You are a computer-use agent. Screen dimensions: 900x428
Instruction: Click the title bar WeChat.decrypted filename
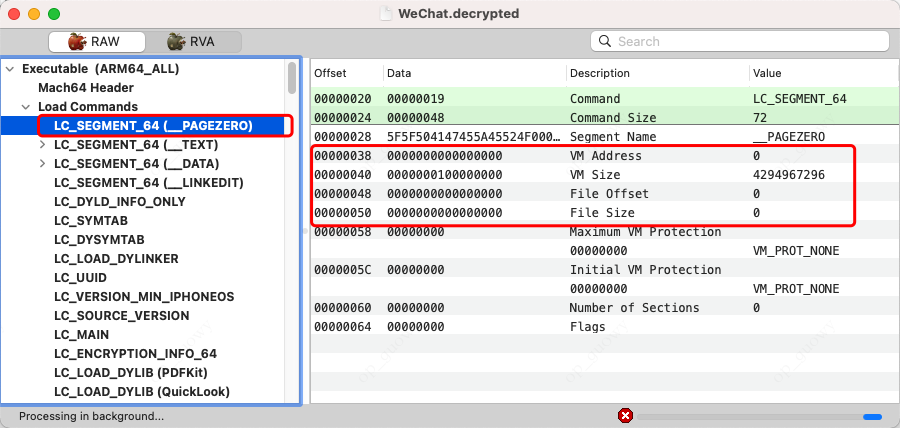tap(459, 14)
